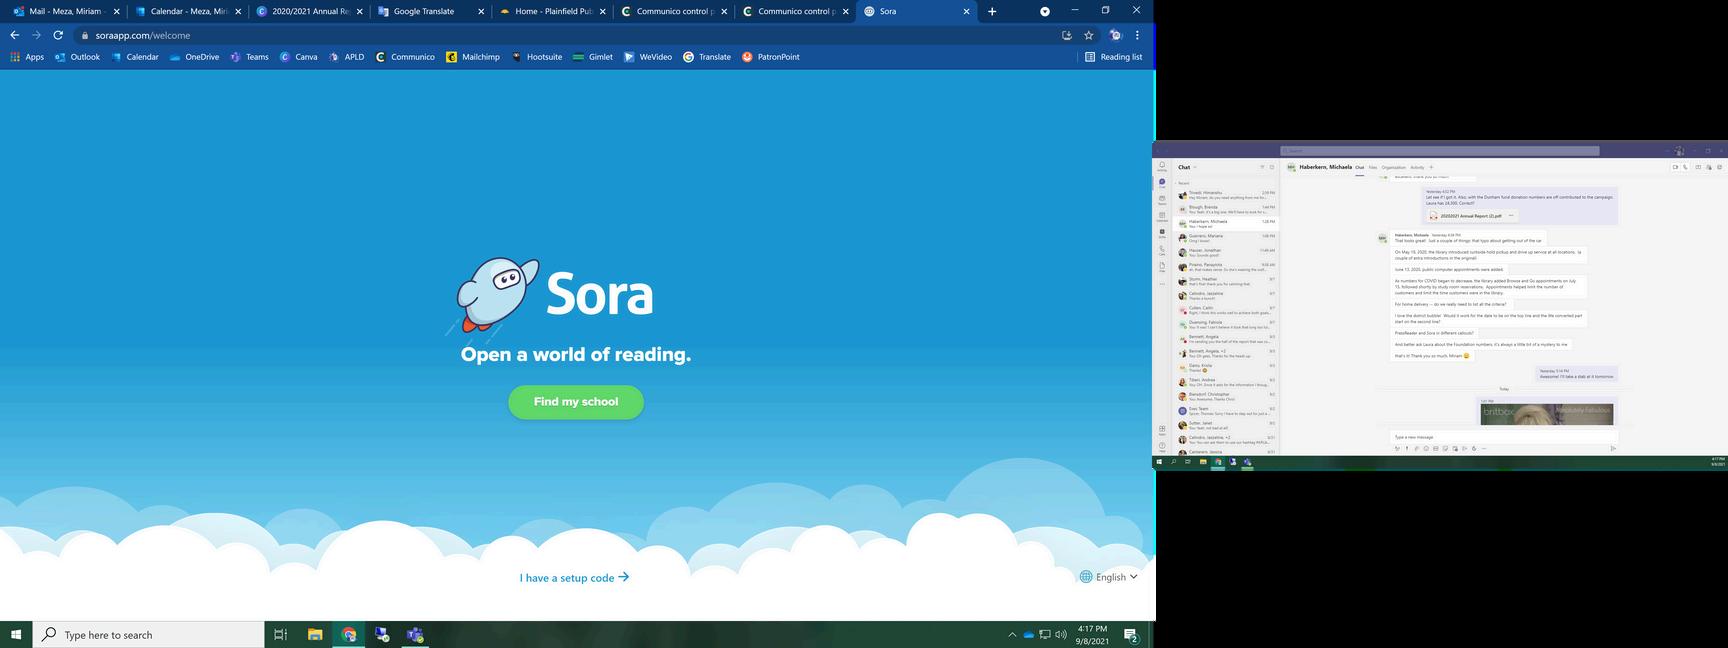The width and height of the screenshot is (1728, 648).
Task: Open the Blough, Brenda chat in Teams
Action: pos(1226,209)
